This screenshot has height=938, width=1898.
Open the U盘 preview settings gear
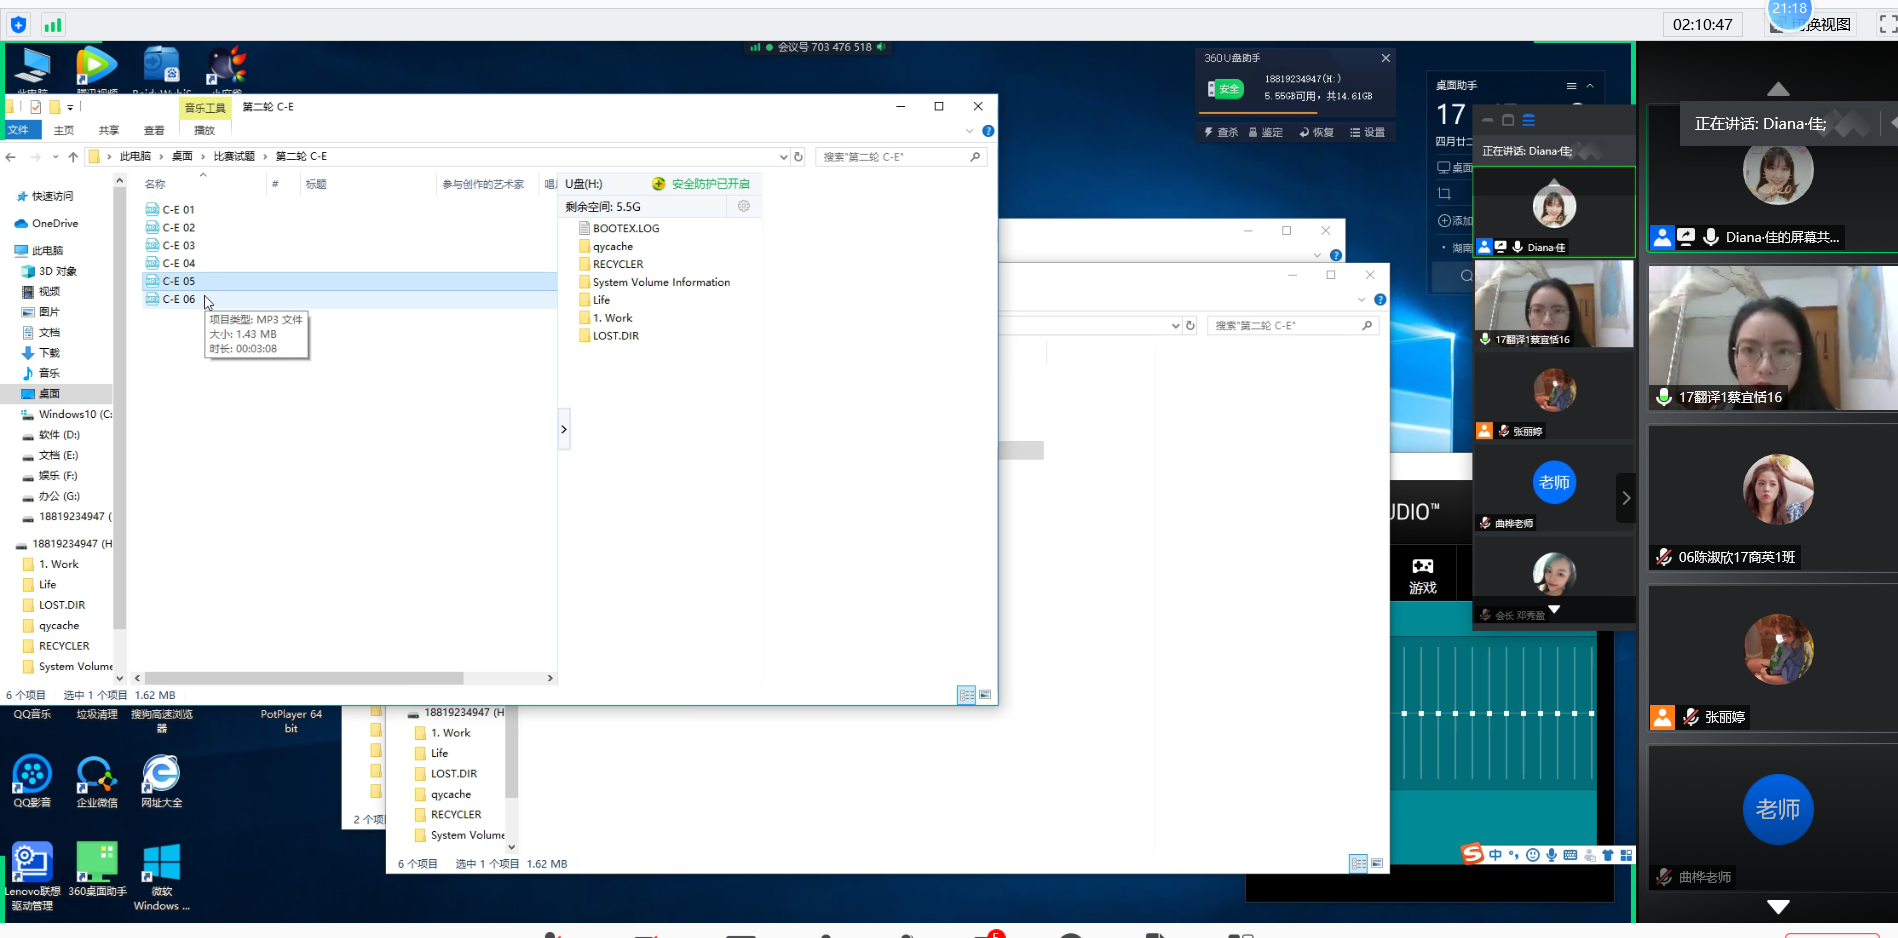point(744,206)
